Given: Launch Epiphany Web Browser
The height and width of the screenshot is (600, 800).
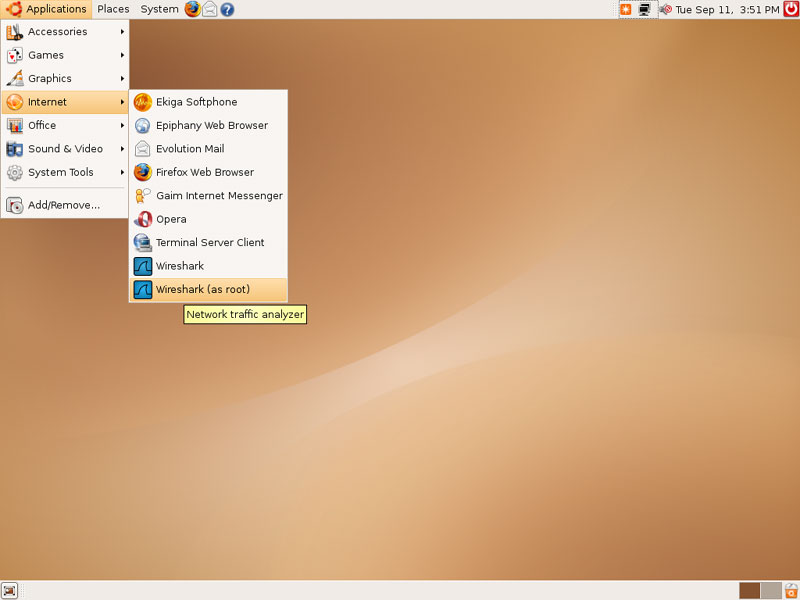Looking at the screenshot, I should pyautogui.click(x=208, y=126).
